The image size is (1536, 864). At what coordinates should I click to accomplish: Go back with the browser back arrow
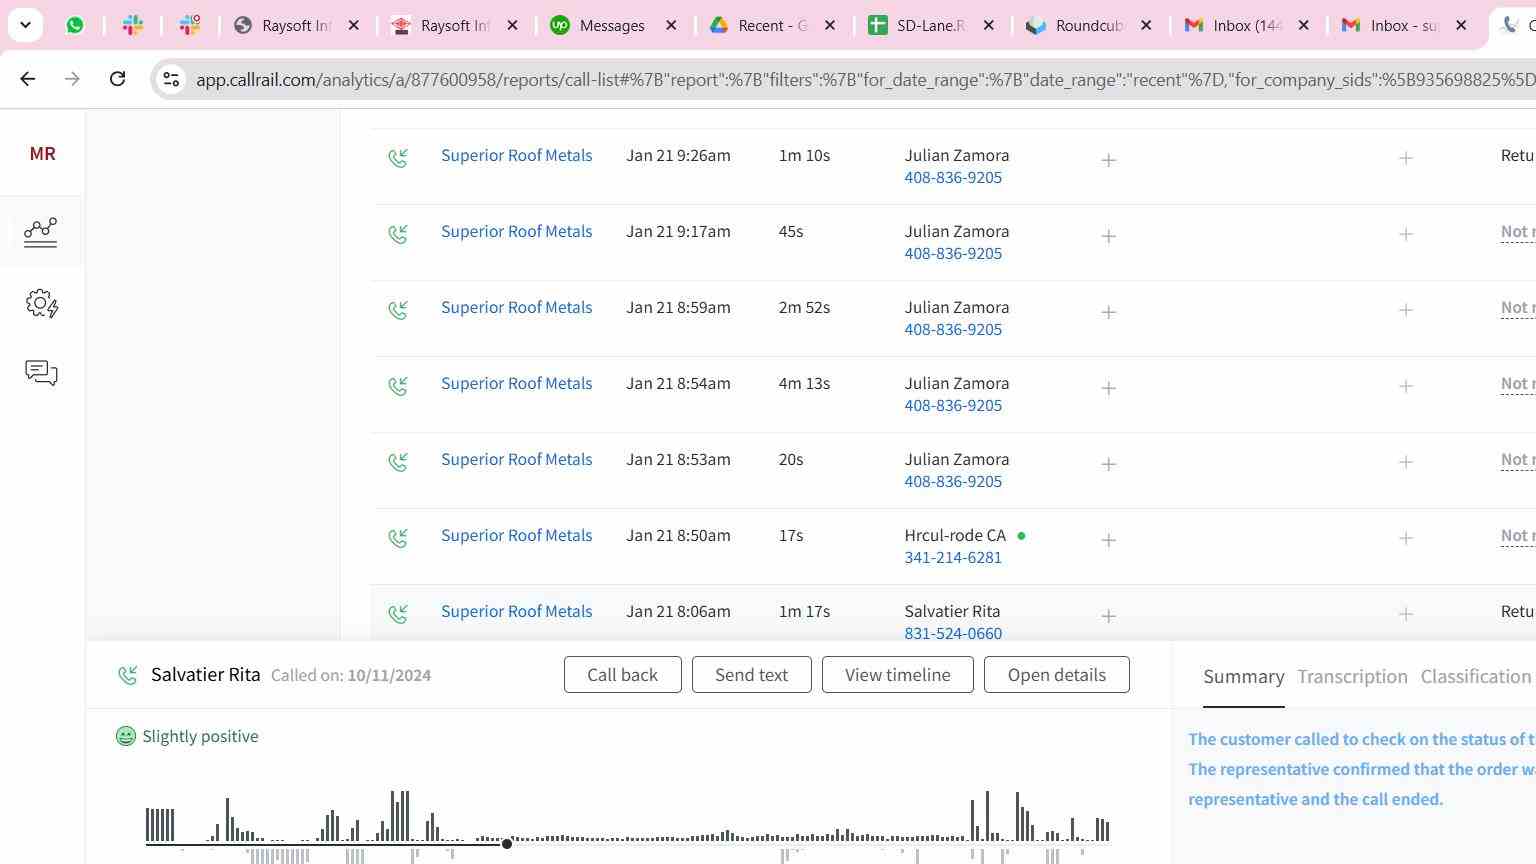[x=28, y=78]
